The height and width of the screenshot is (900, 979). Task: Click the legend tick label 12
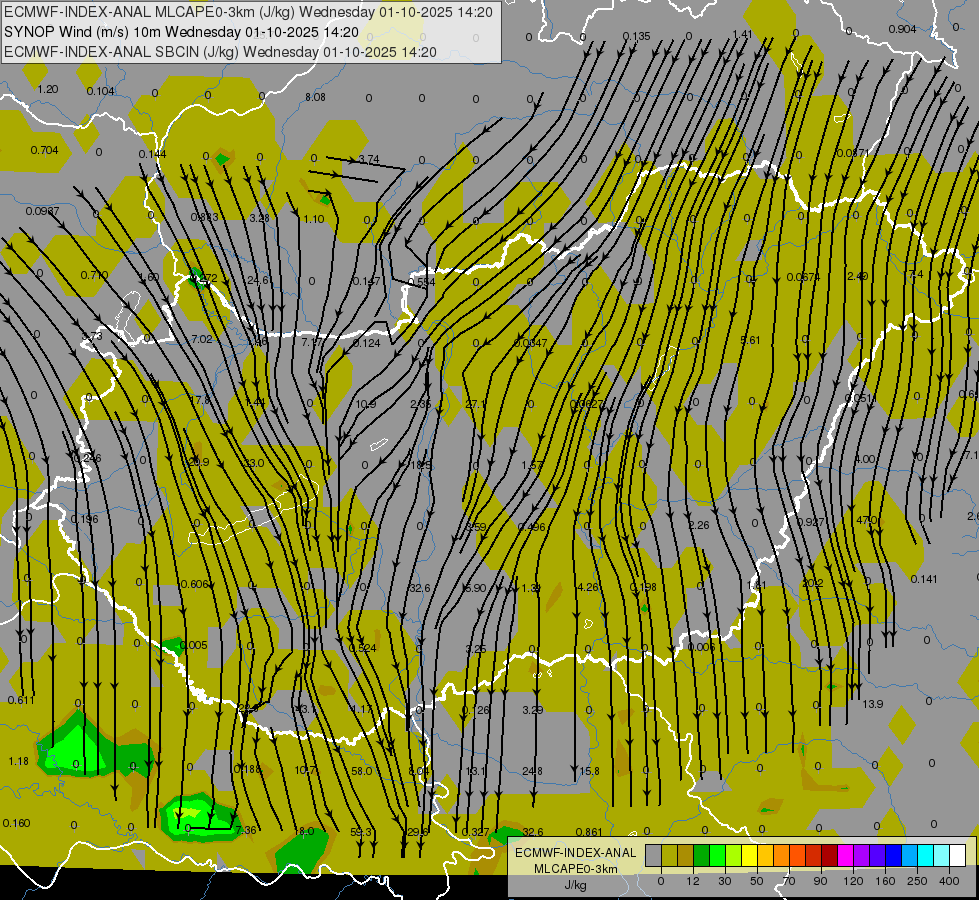click(x=692, y=881)
